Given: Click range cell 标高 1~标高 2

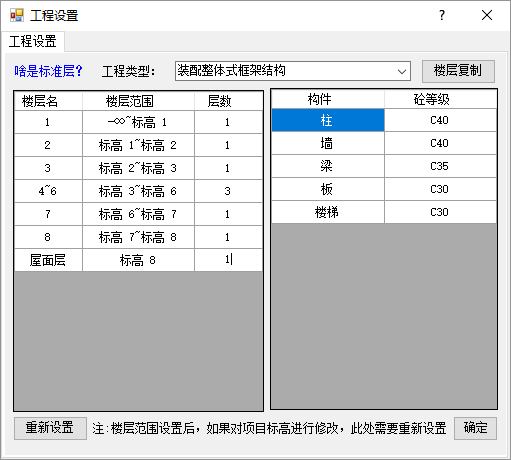Looking at the screenshot, I should coord(138,145).
